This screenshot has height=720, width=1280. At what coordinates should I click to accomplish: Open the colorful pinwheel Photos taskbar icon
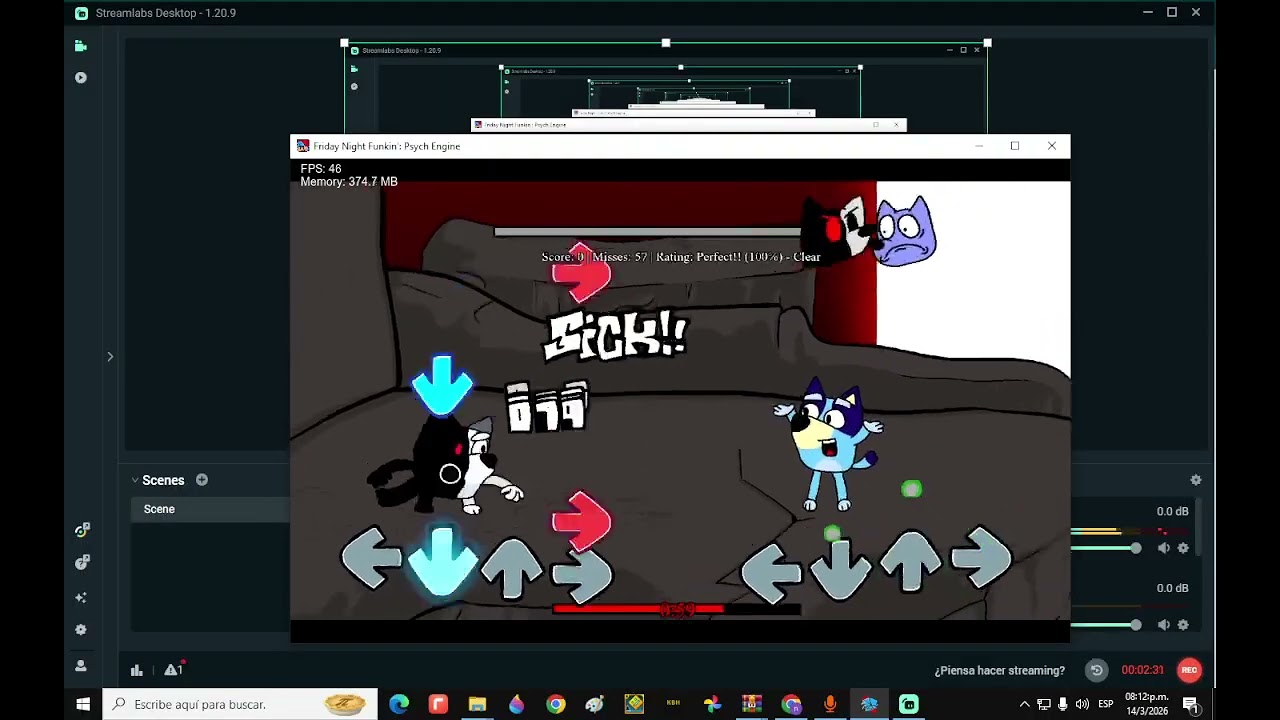coord(712,704)
